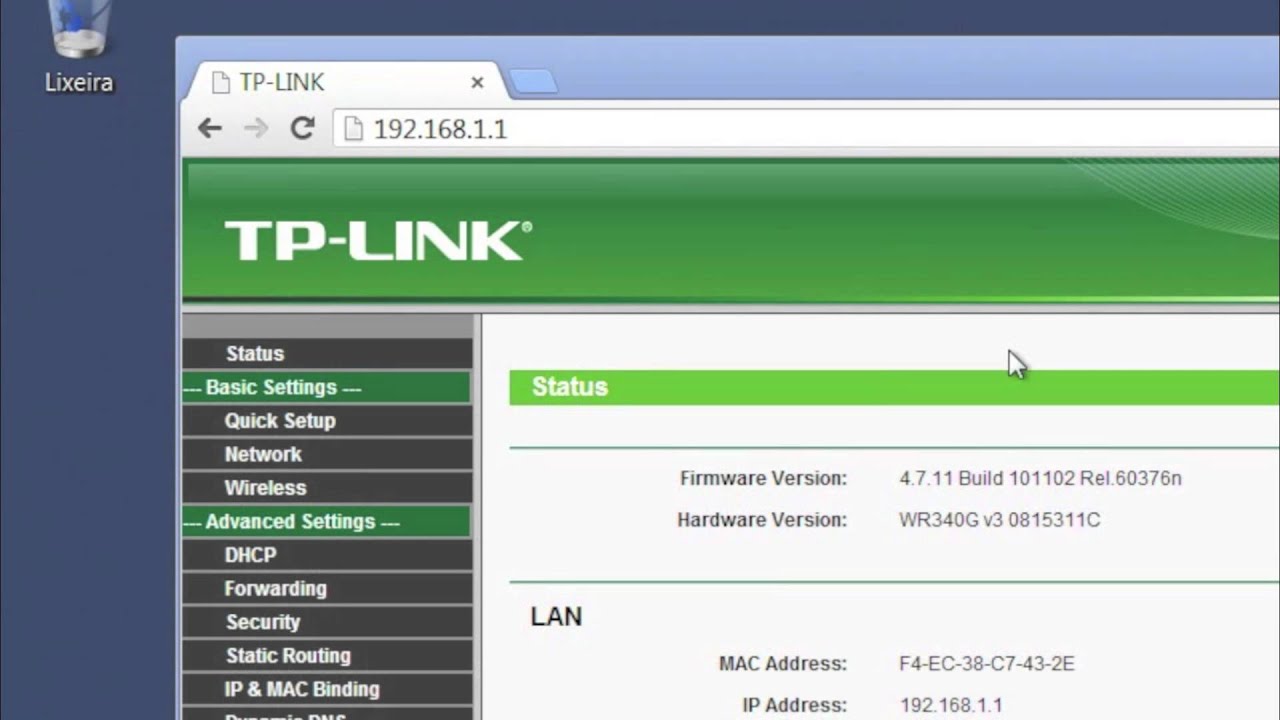This screenshot has width=1280, height=720.
Task: Click the green Status page heading
Action: pyautogui.click(x=569, y=387)
